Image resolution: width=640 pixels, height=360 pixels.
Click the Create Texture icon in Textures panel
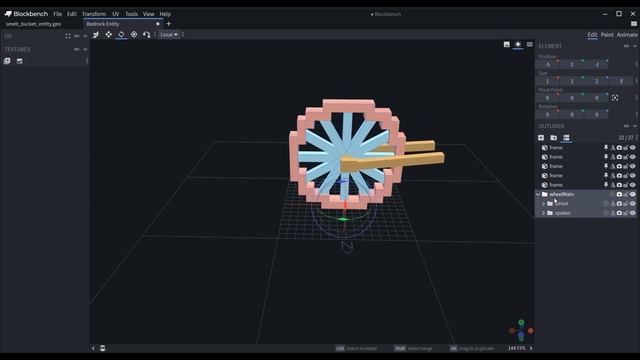(20, 61)
